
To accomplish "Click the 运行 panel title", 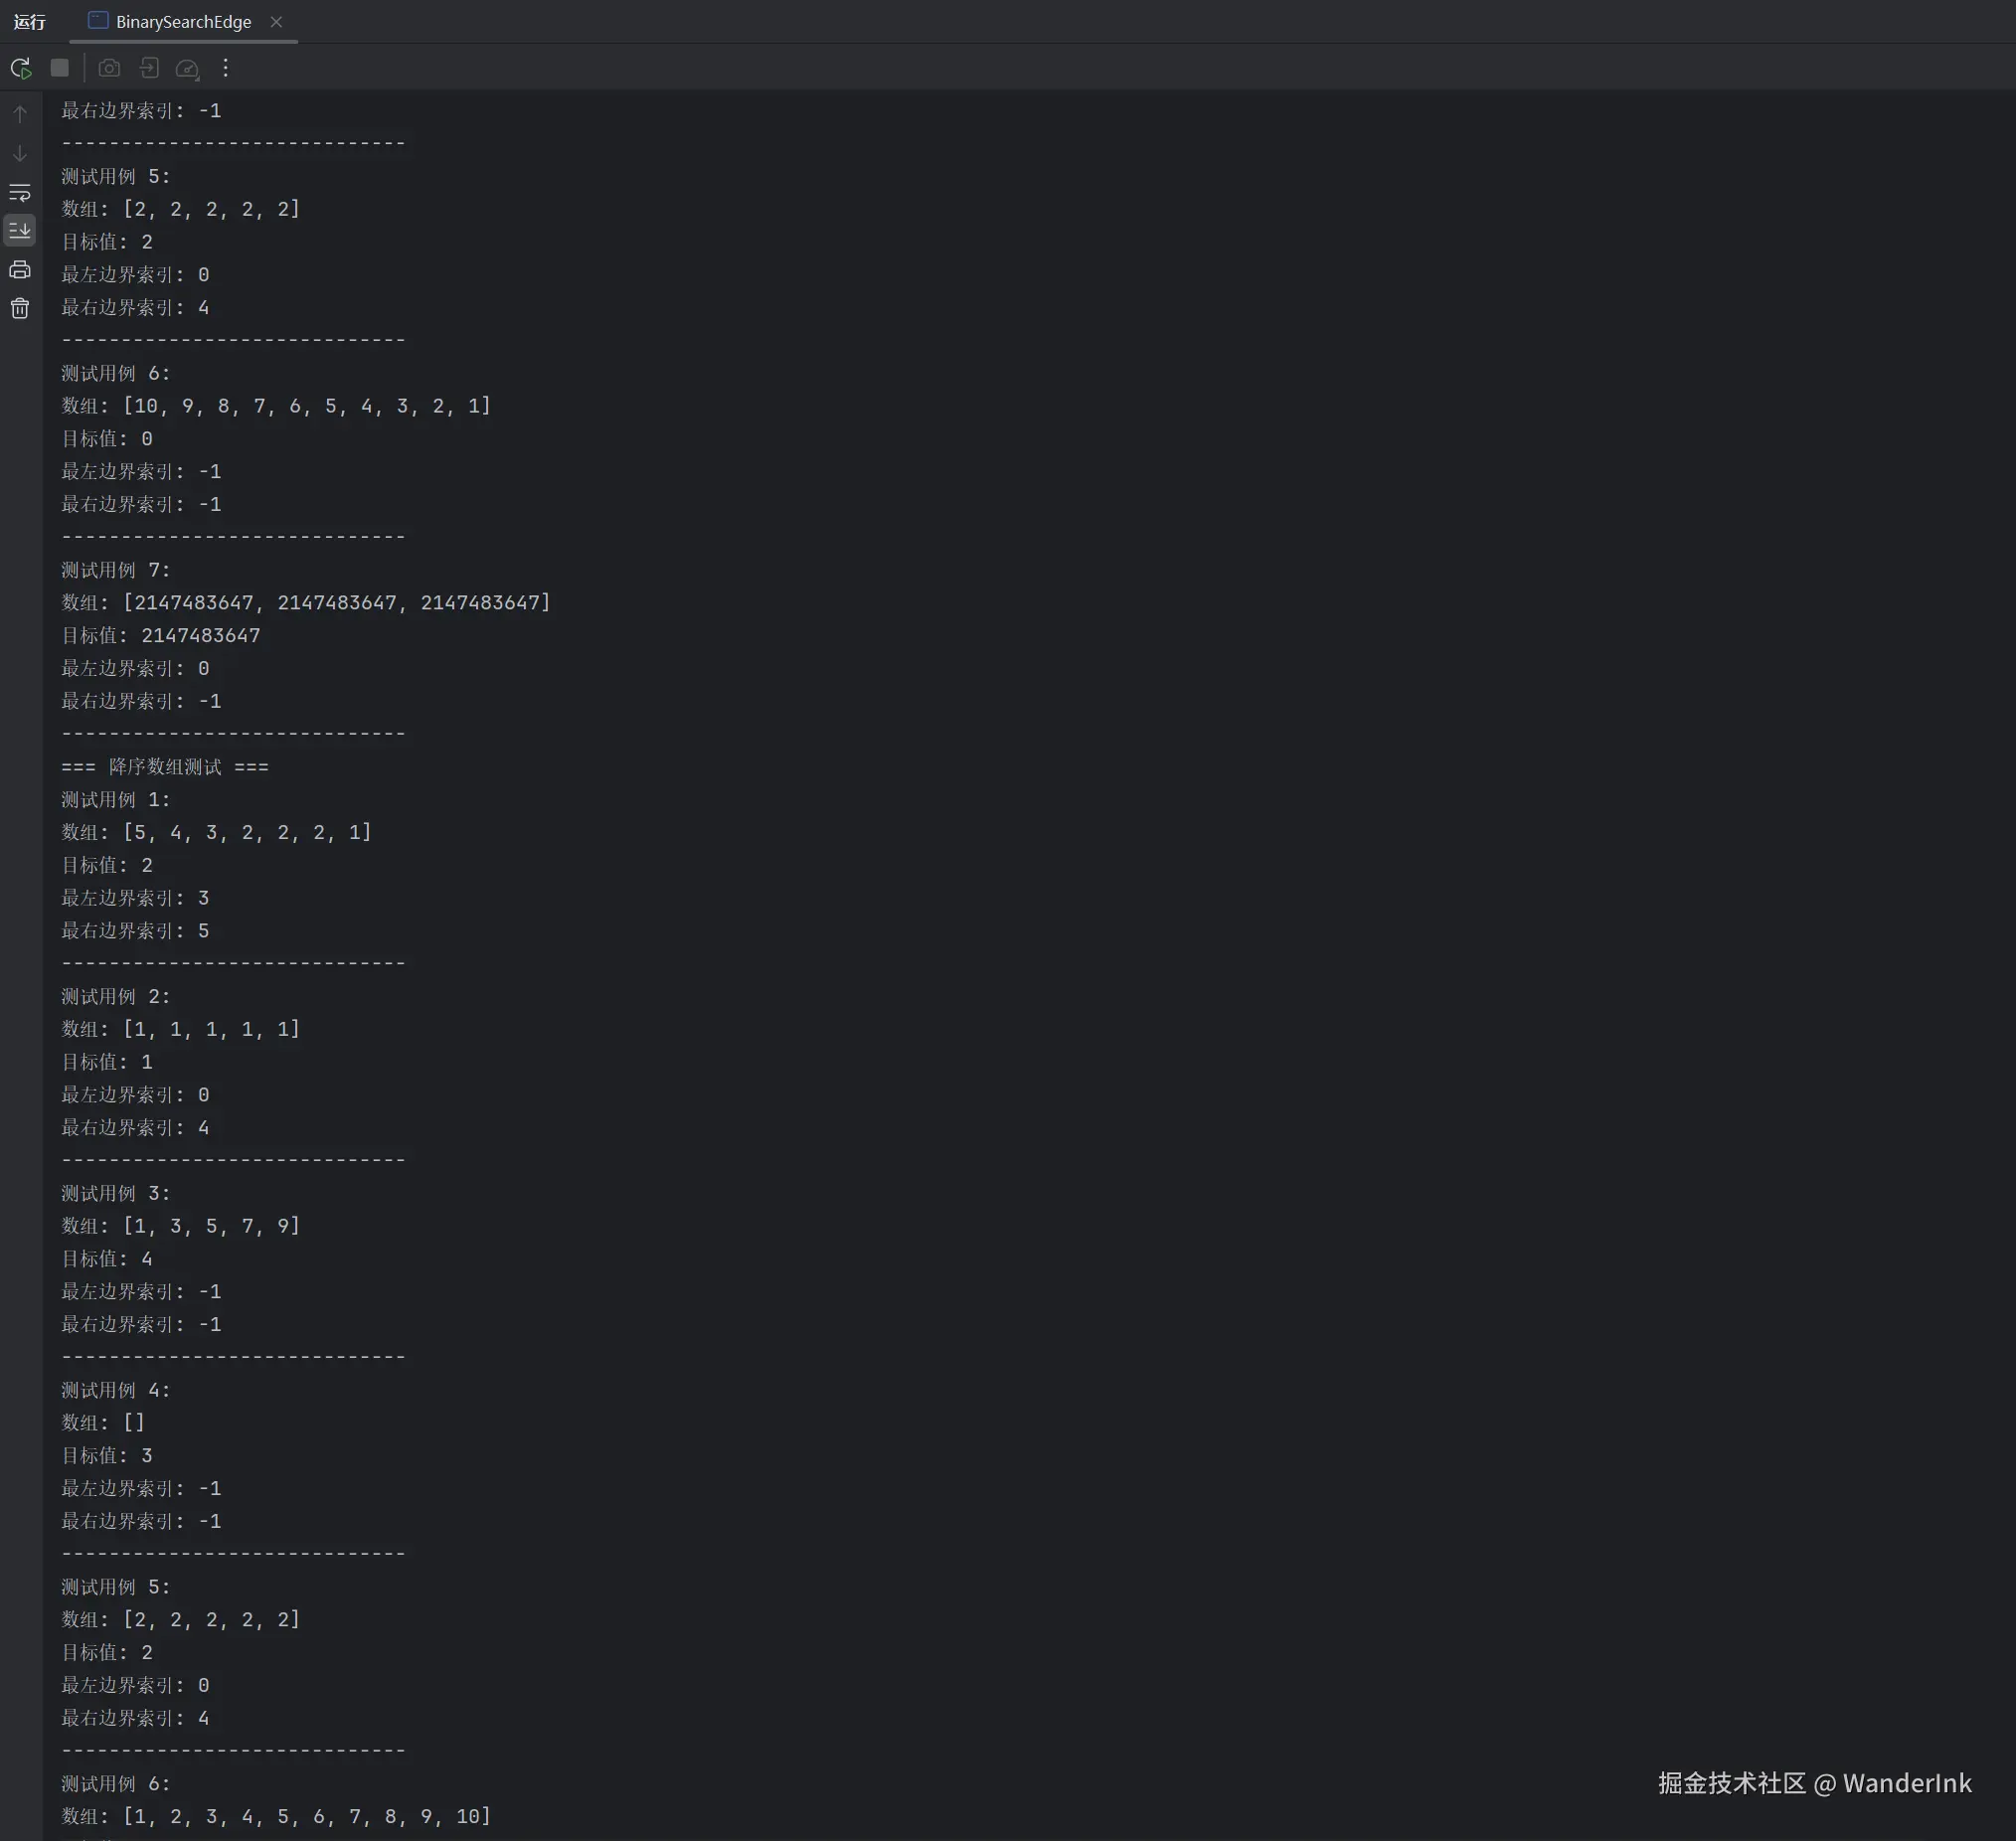I will click(x=30, y=22).
